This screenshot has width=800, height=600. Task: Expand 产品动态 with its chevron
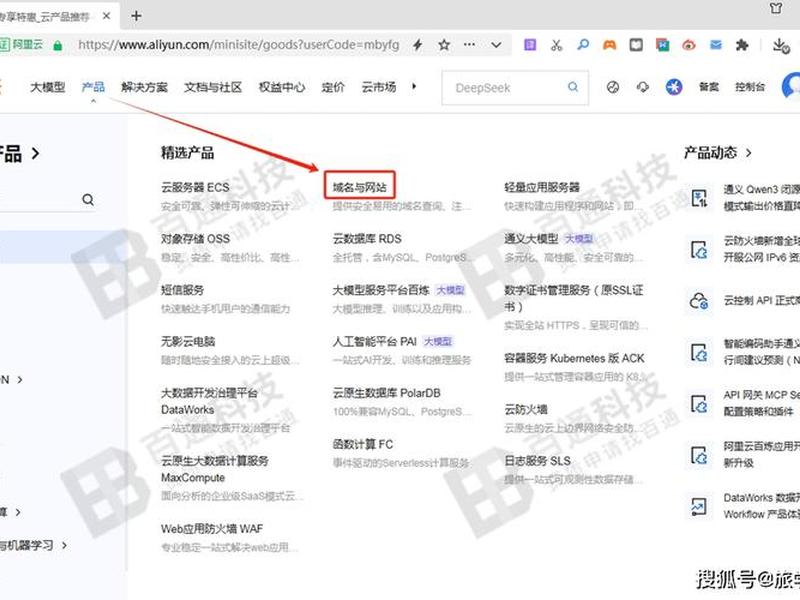748,153
